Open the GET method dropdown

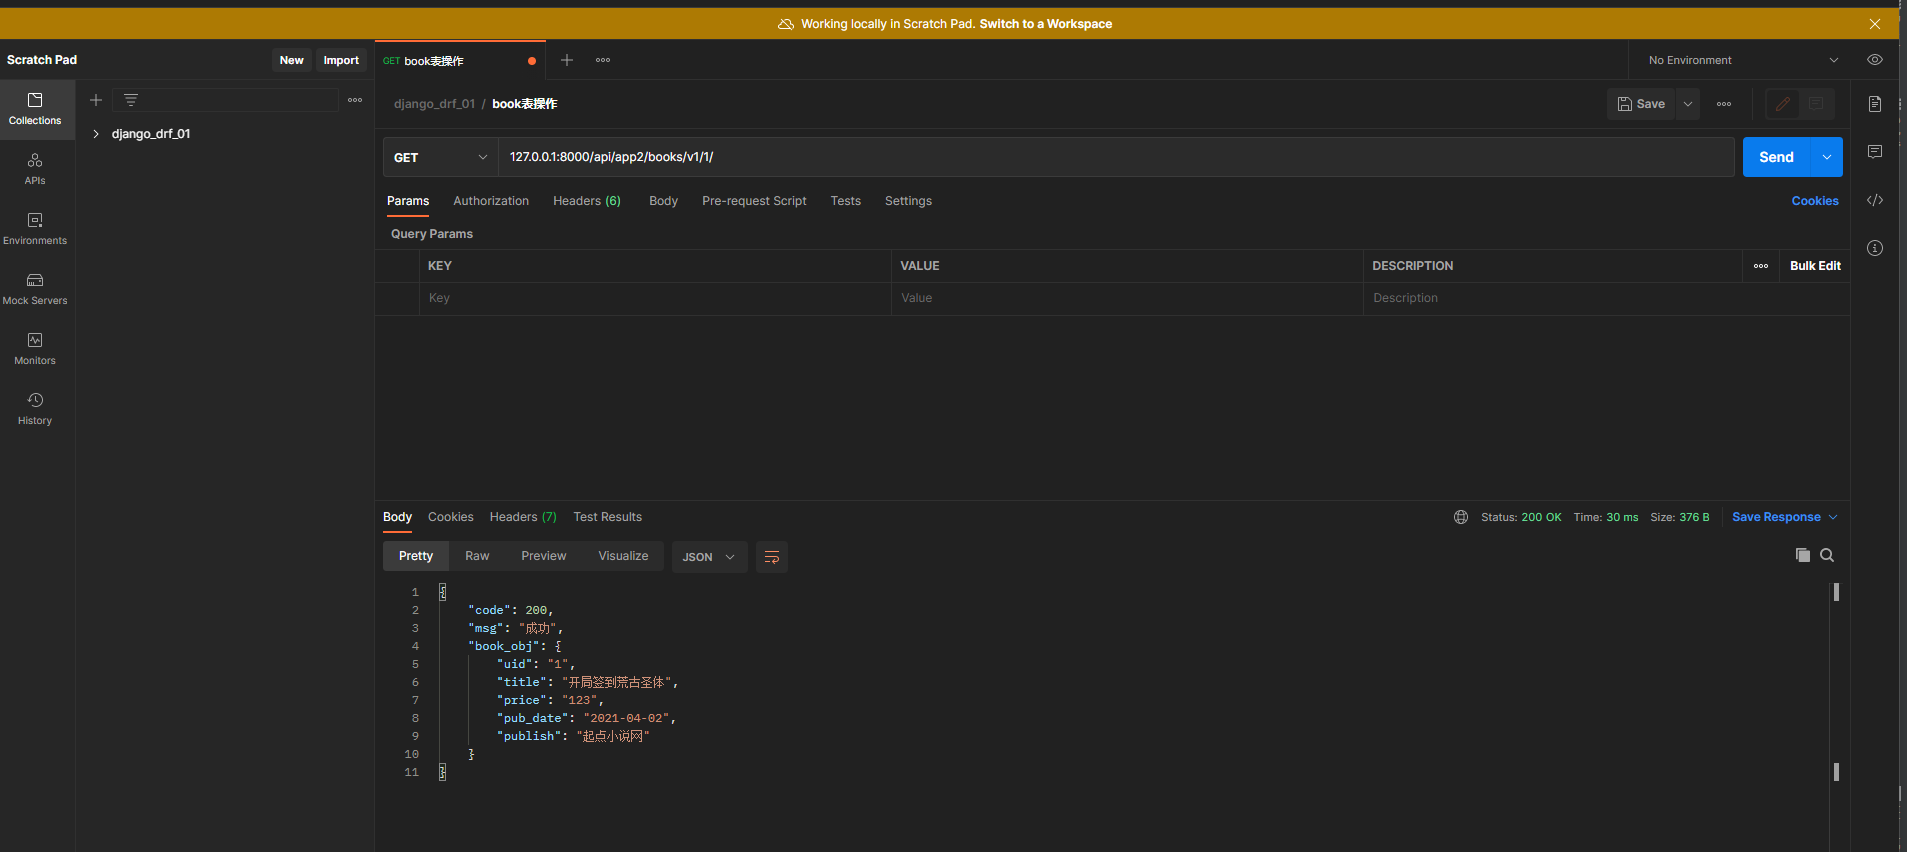[x=440, y=157]
